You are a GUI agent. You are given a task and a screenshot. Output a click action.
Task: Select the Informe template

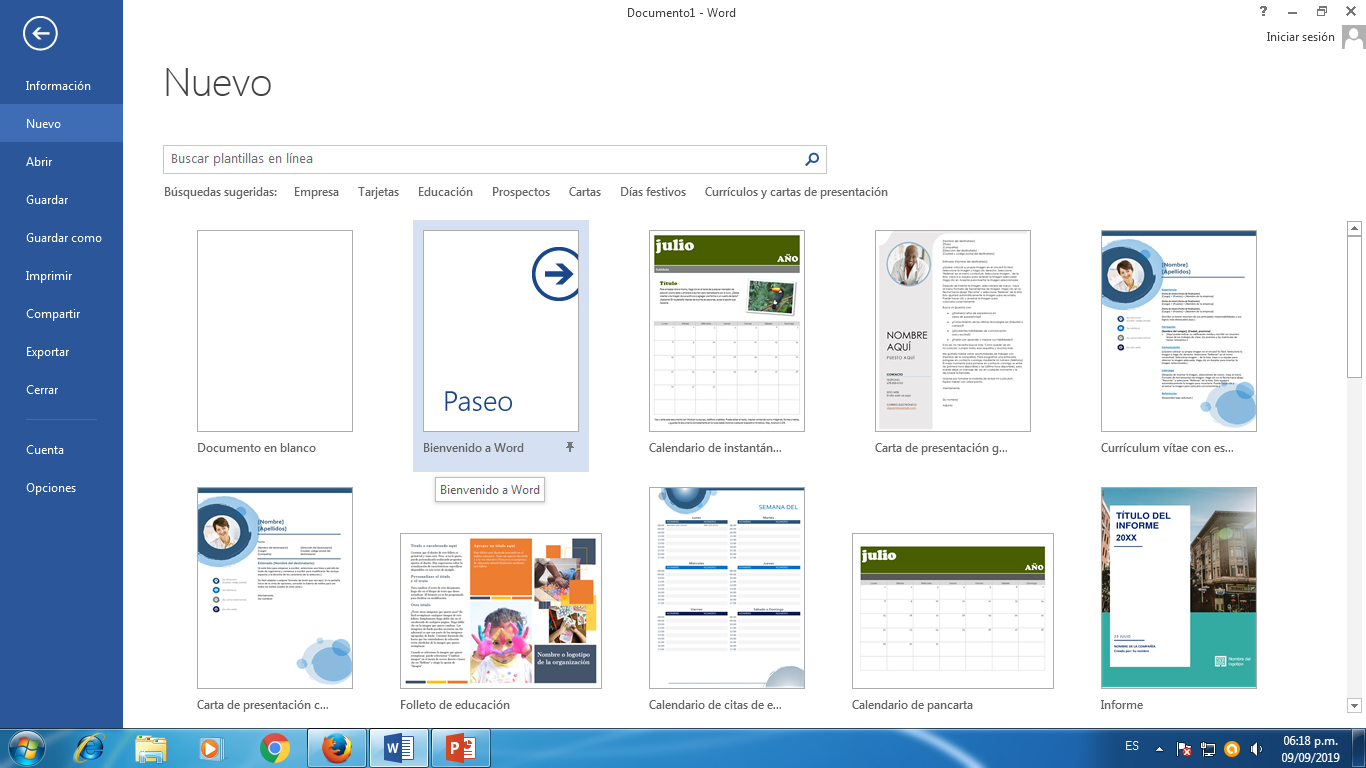point(1179,588)
